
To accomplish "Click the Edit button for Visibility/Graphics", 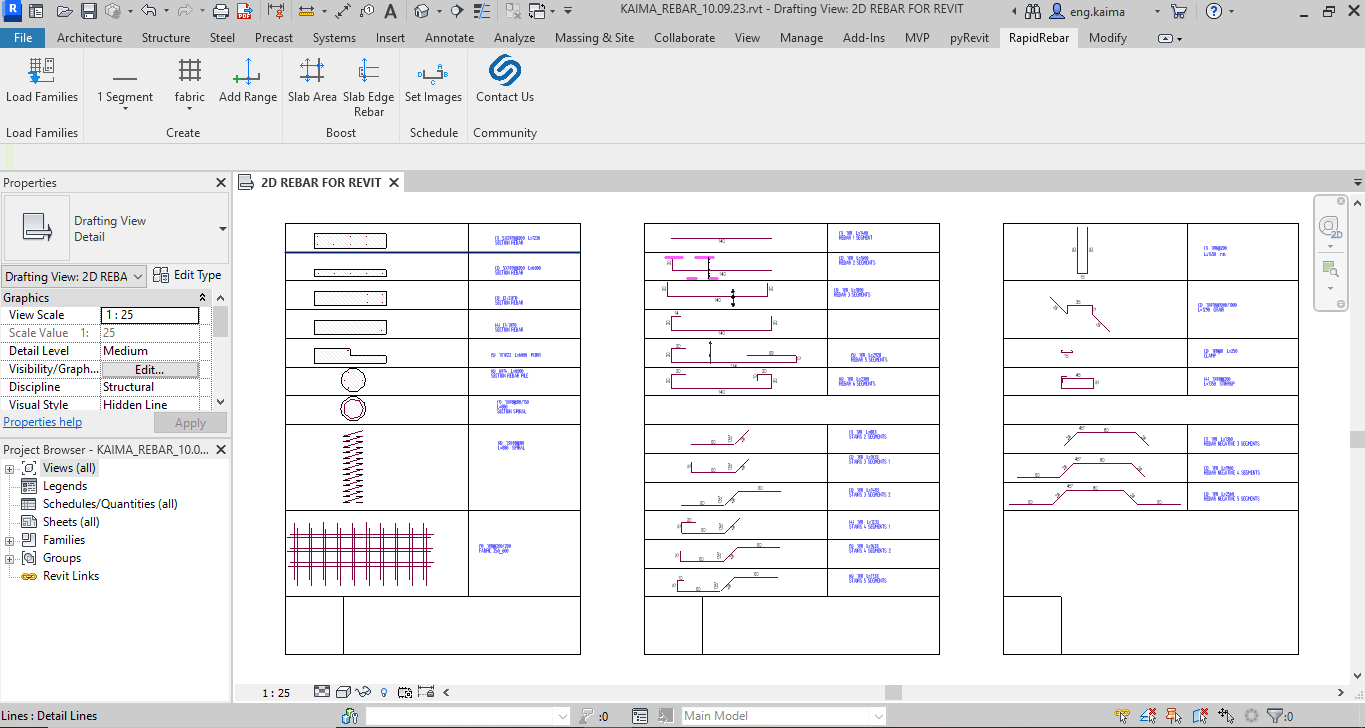I will pos(150,370).
